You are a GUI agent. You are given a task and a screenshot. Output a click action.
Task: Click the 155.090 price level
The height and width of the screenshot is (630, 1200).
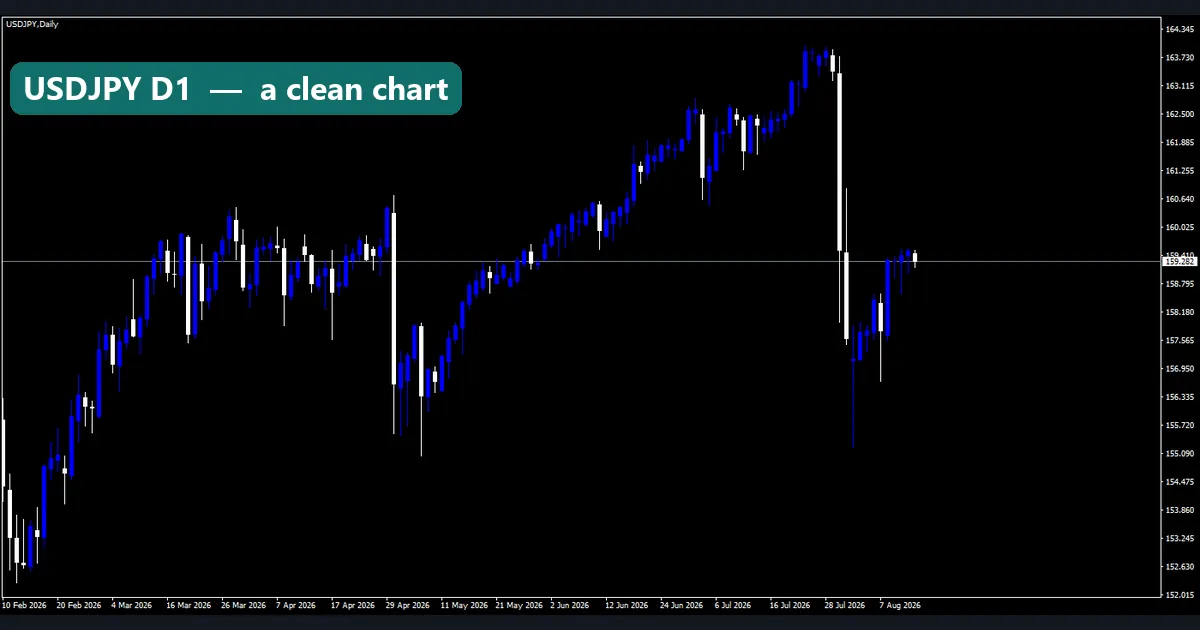[x=1180, y=453]
